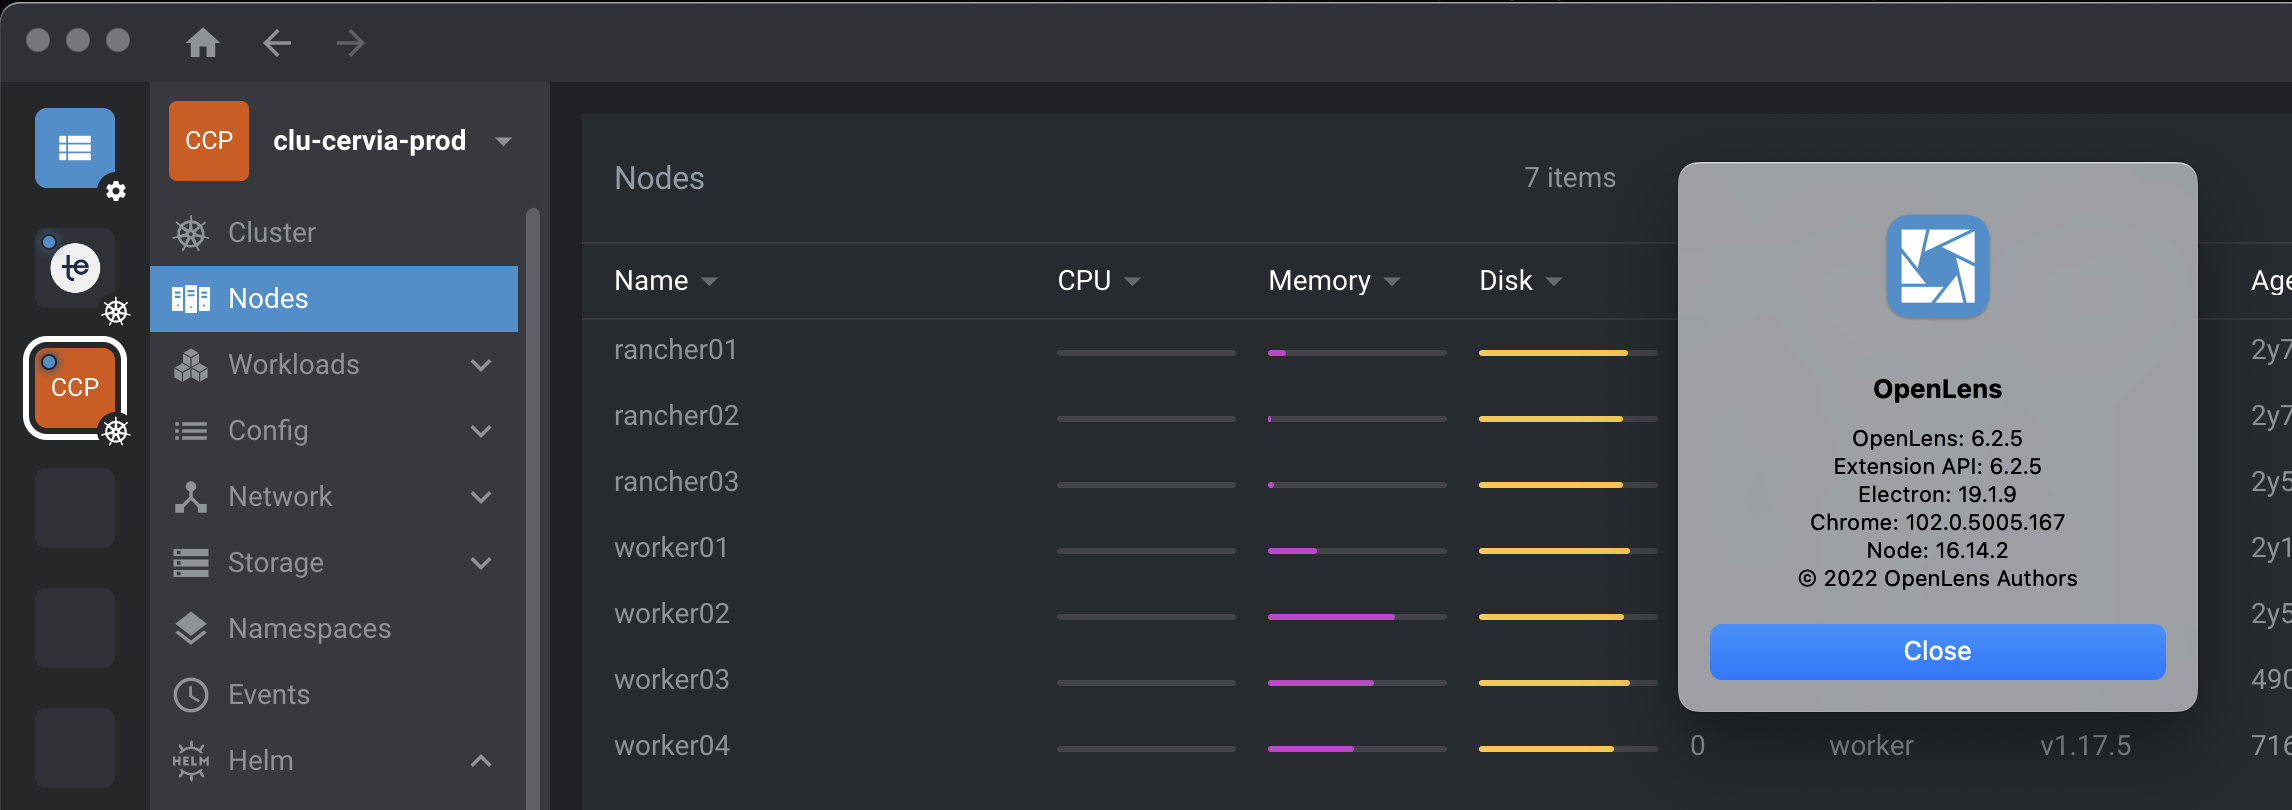Click the Namespaces diamond icon
The image size is (2292, 810).
[191, 628]
